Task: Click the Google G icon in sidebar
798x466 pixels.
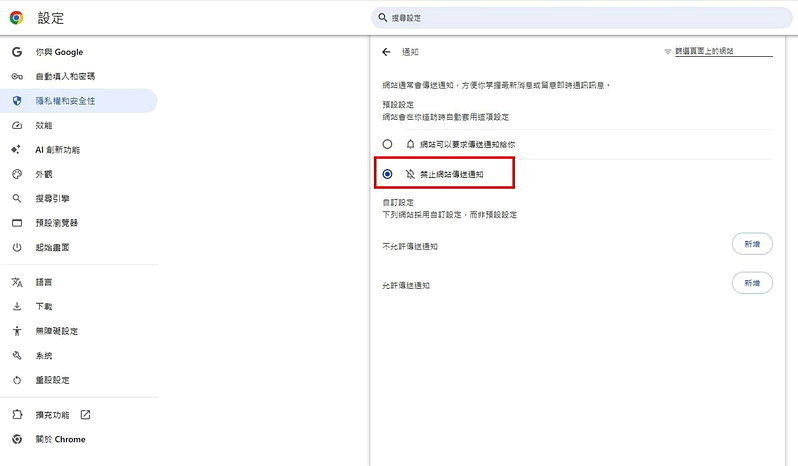Action: click(17, 52)
